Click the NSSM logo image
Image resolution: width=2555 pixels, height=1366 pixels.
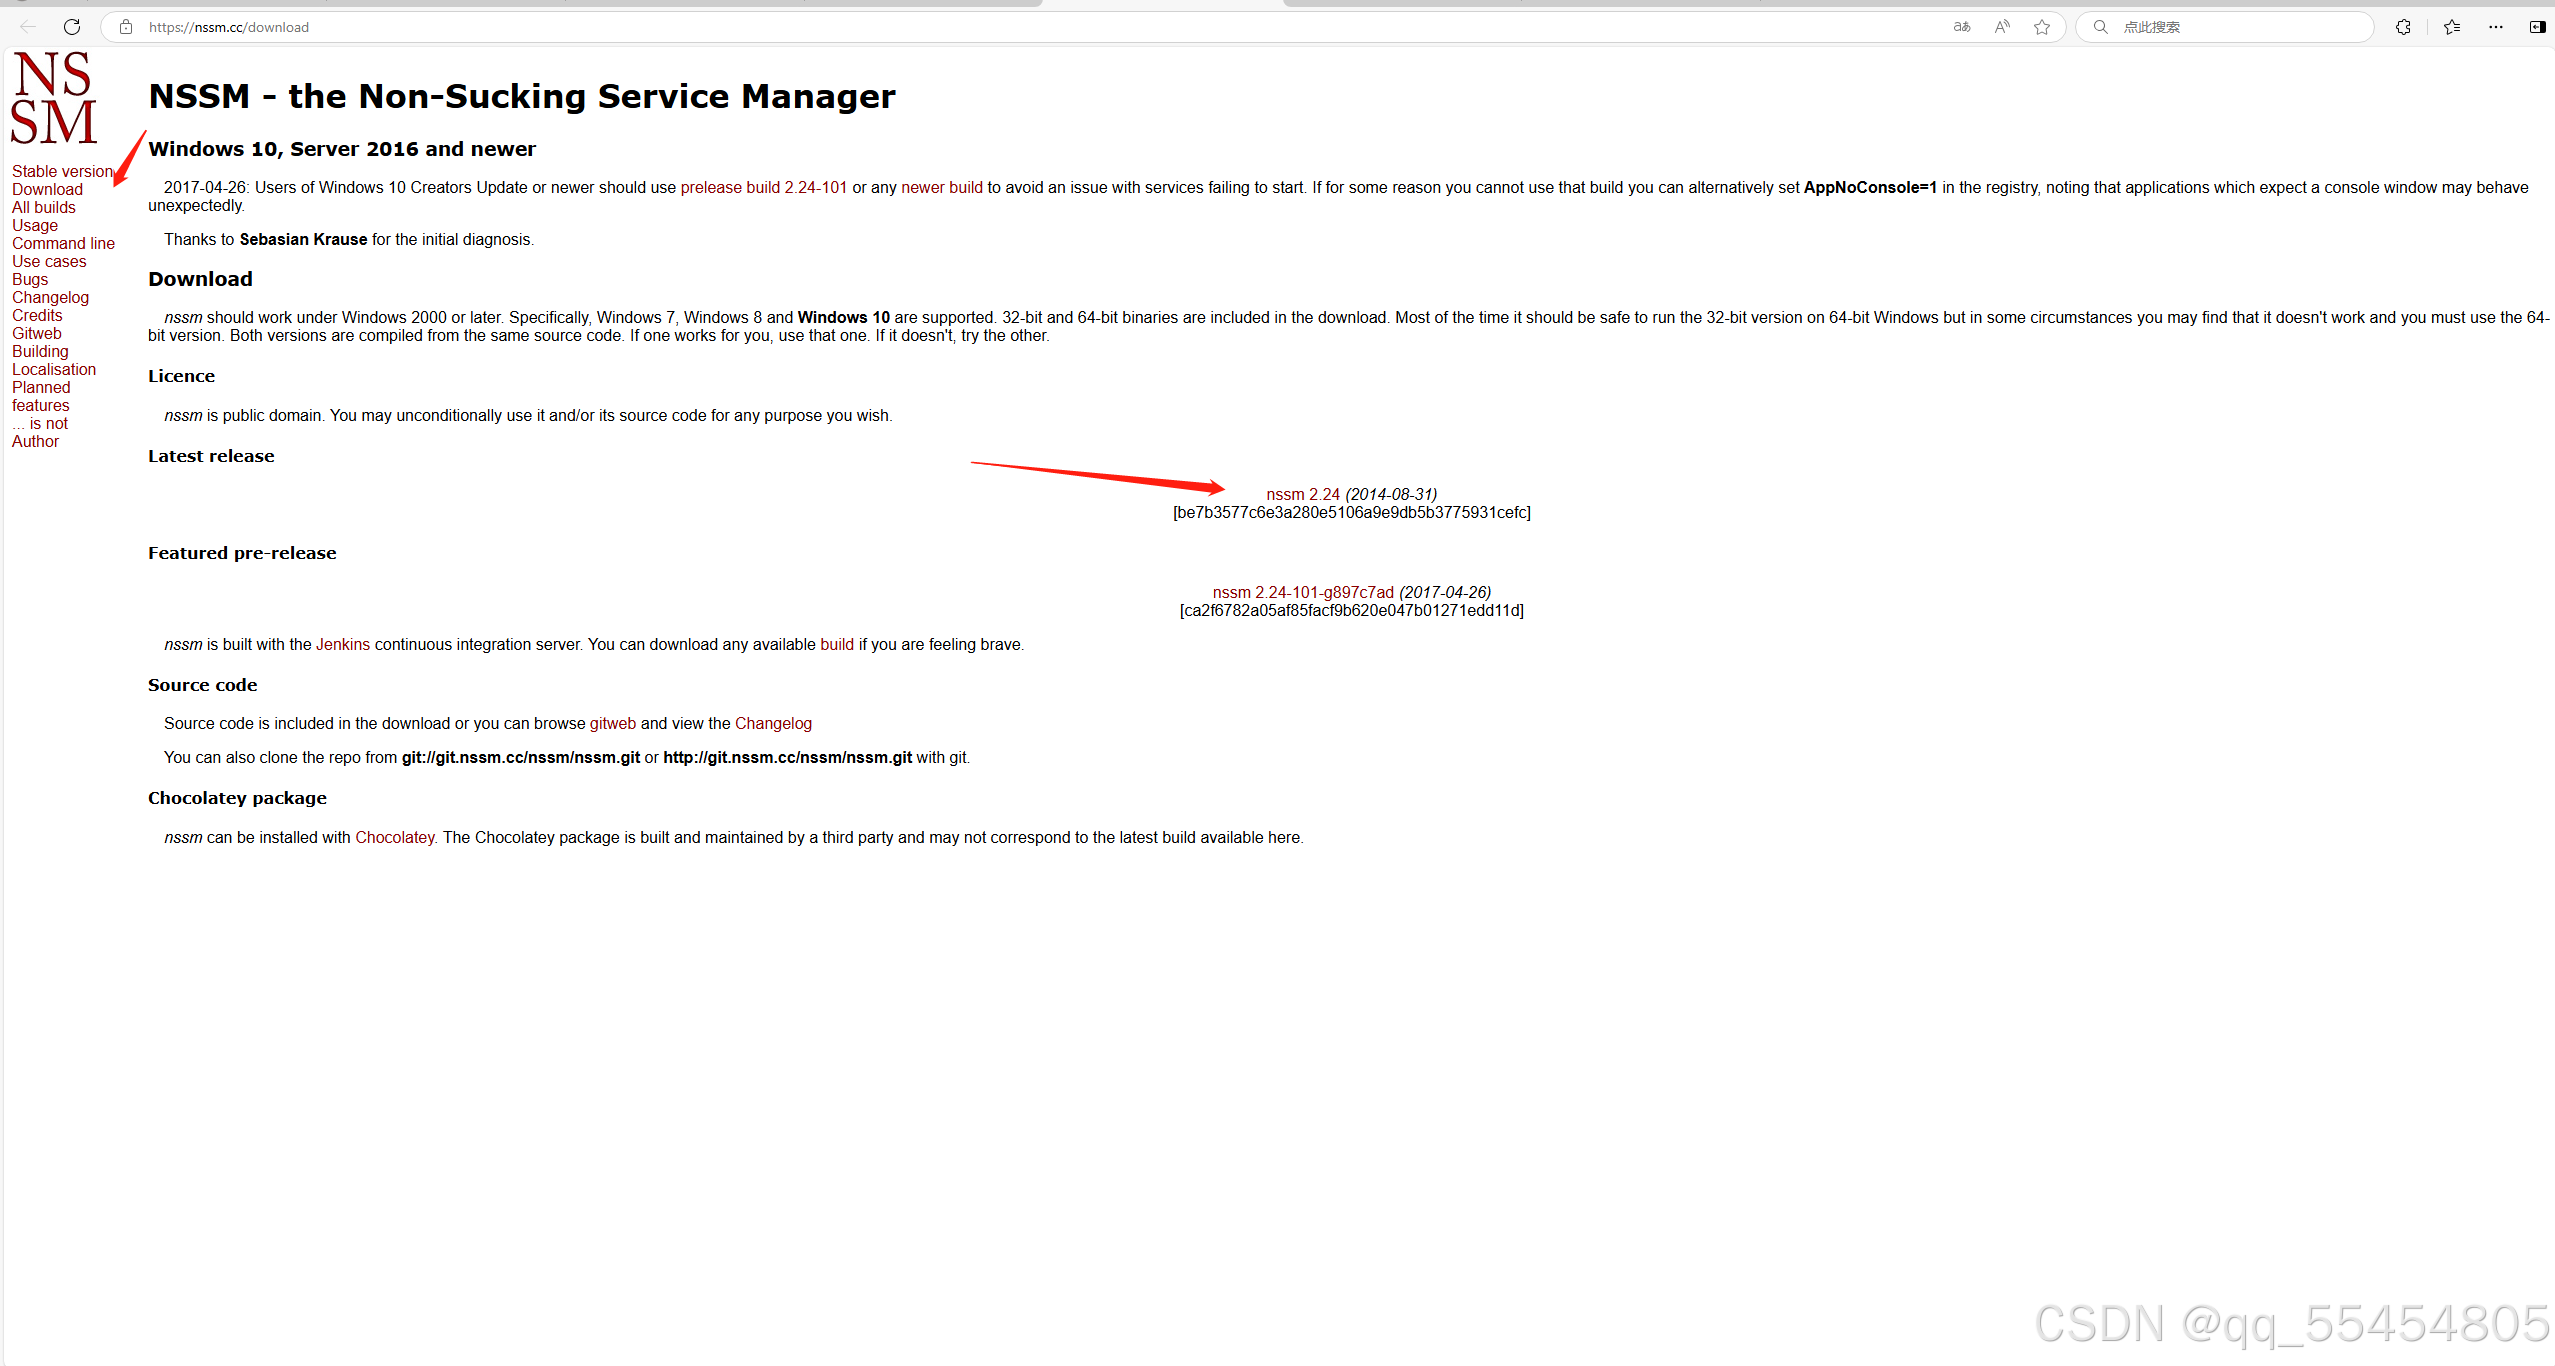point(54,97)
